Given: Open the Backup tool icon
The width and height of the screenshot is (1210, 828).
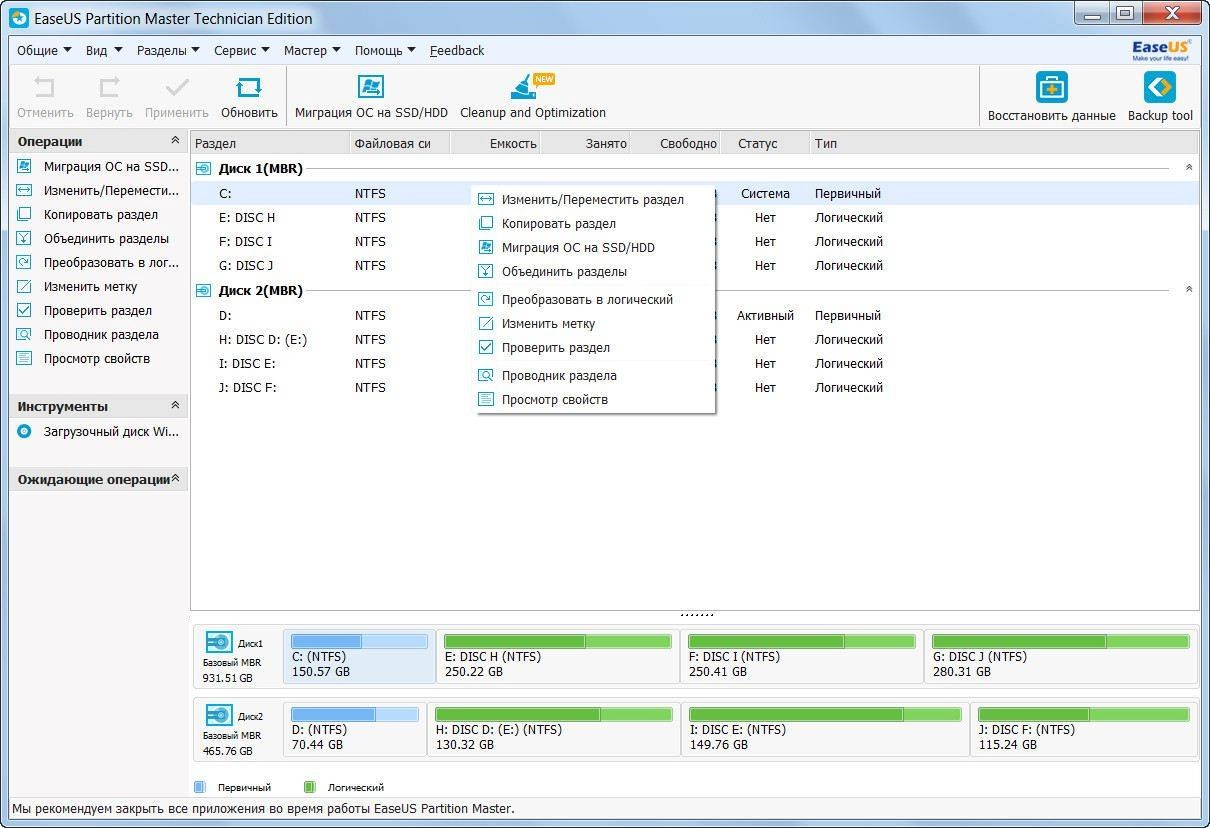Looking at the screenshot, I should [x=1160, y=87].
